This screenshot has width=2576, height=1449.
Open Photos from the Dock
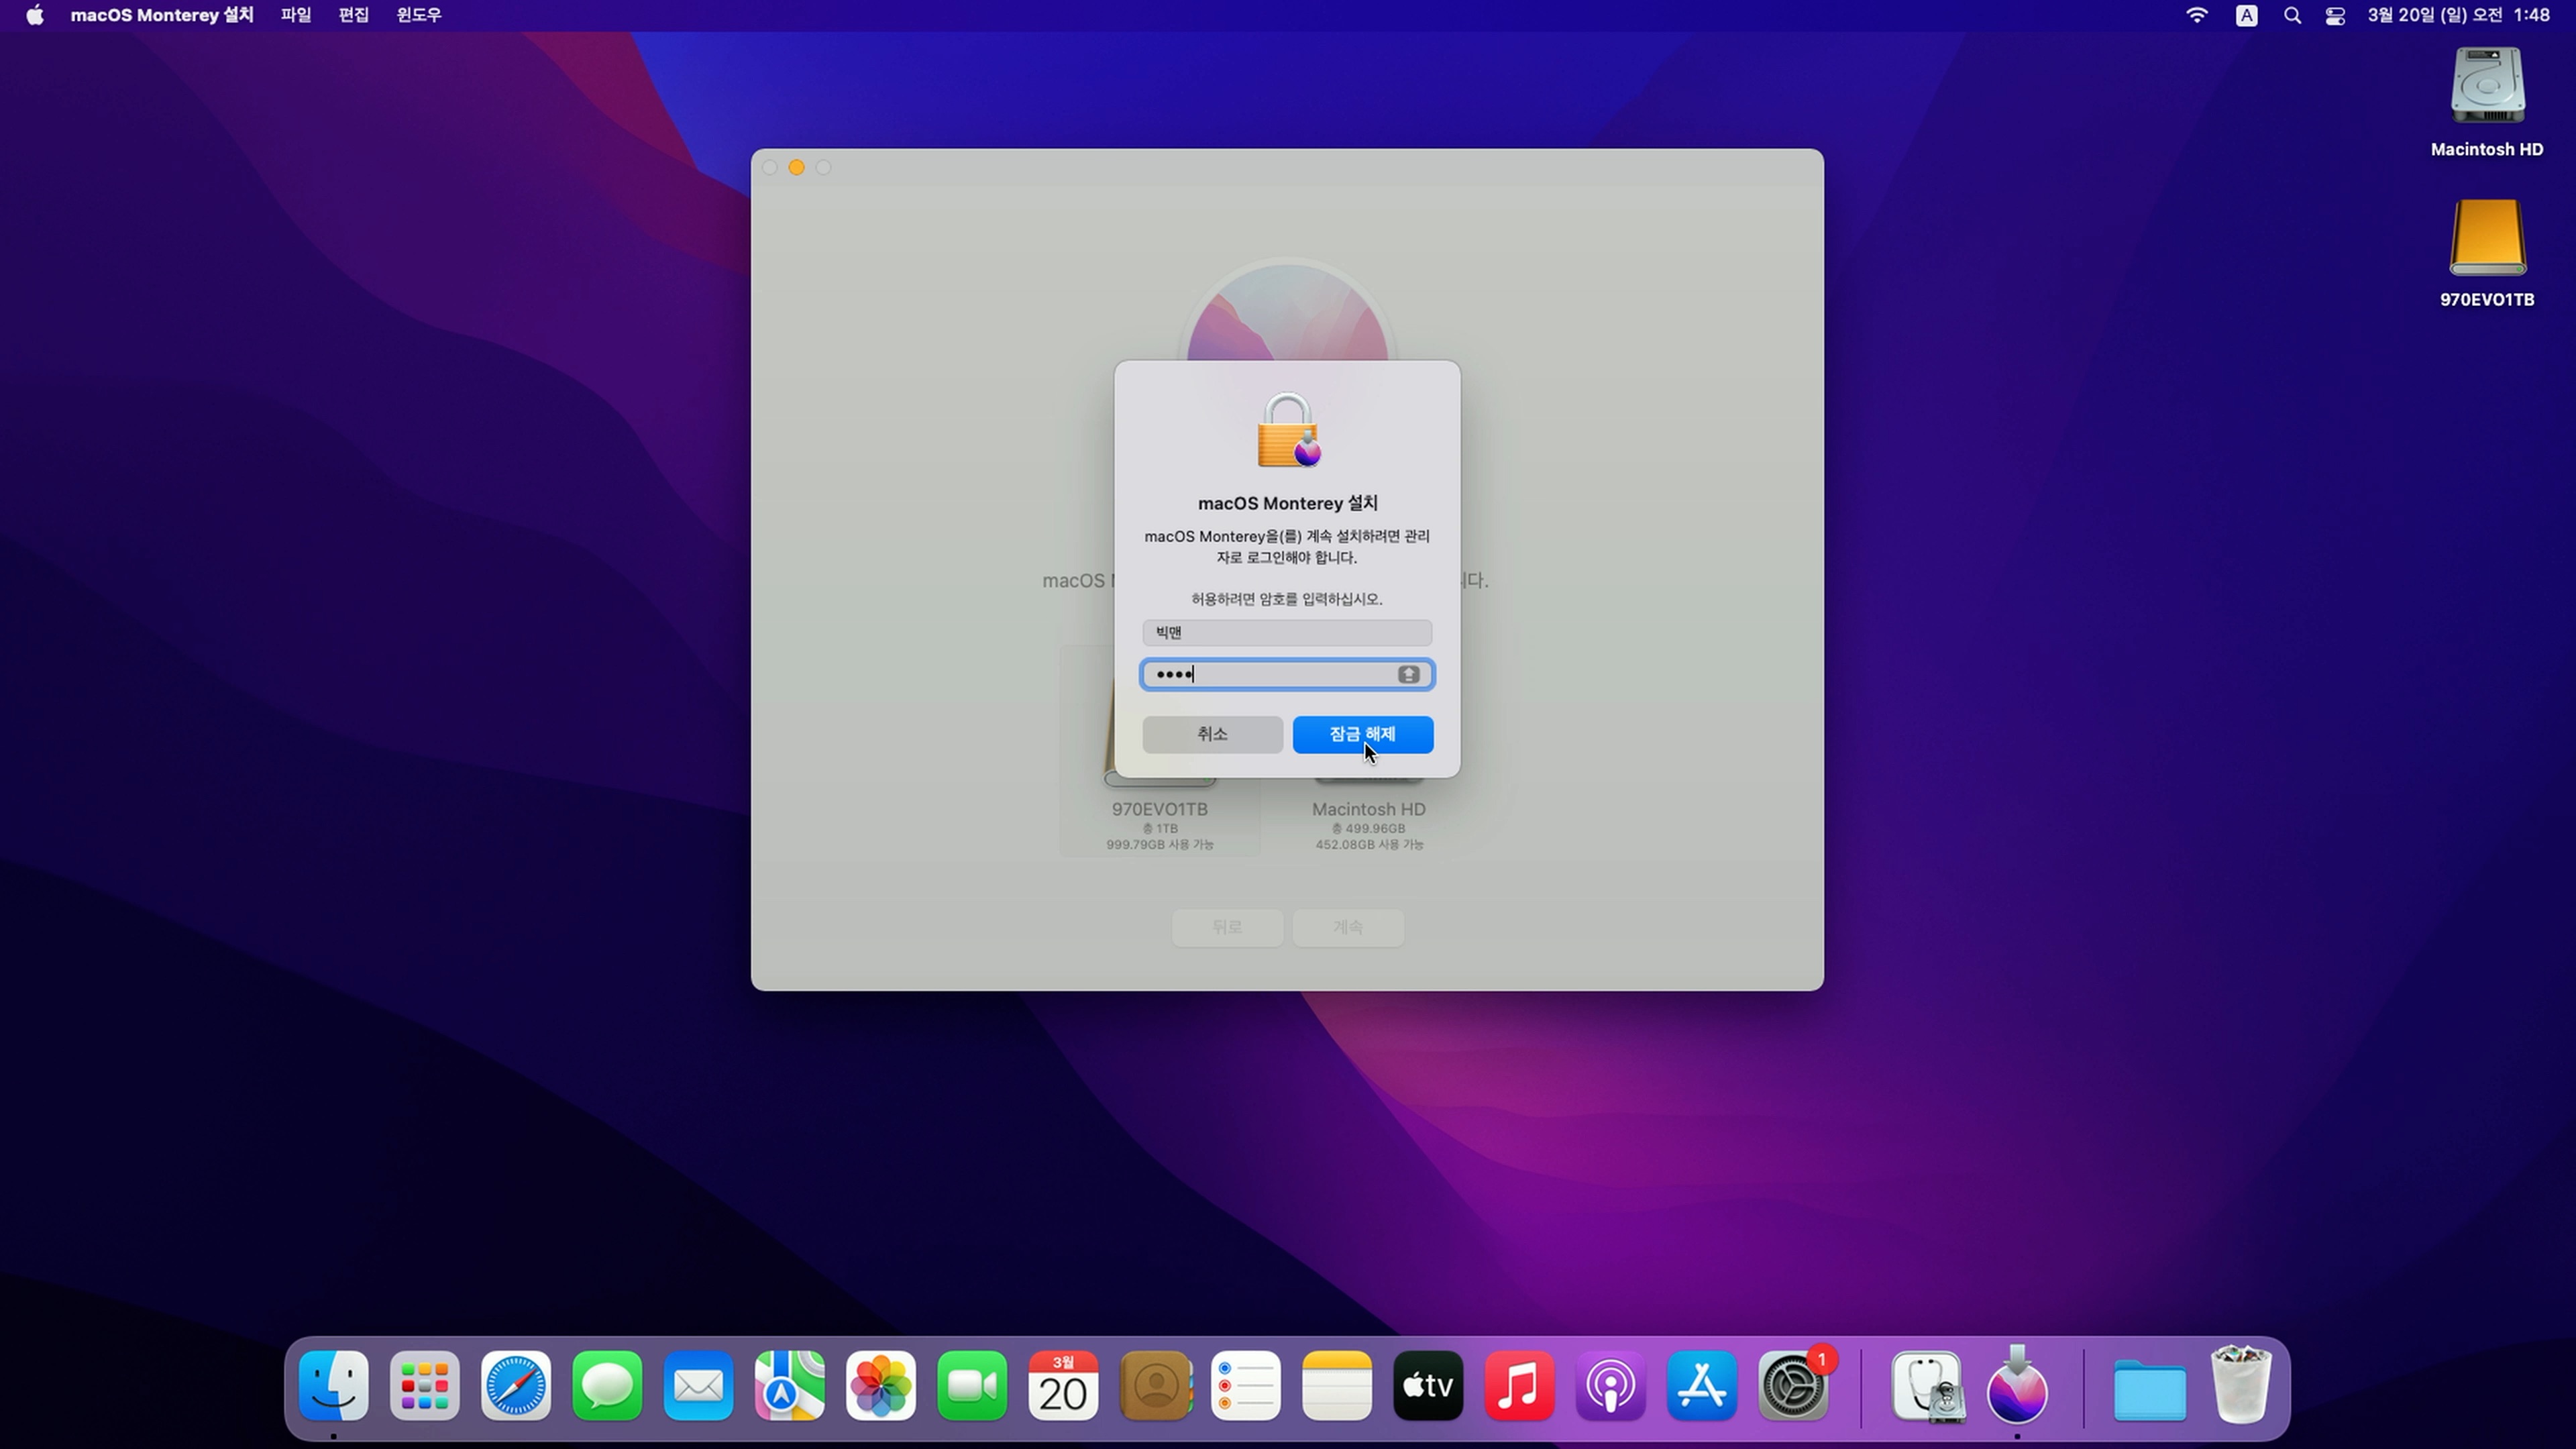point(881,1386)
